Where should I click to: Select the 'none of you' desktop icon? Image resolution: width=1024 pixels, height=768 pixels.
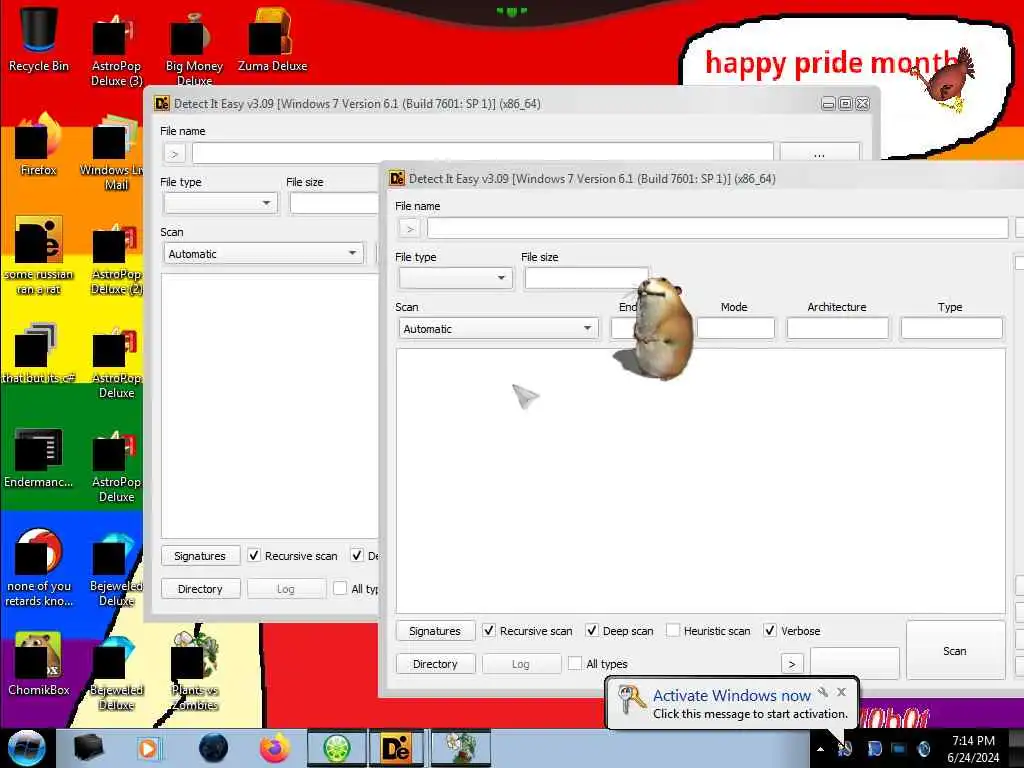(39, 567)
